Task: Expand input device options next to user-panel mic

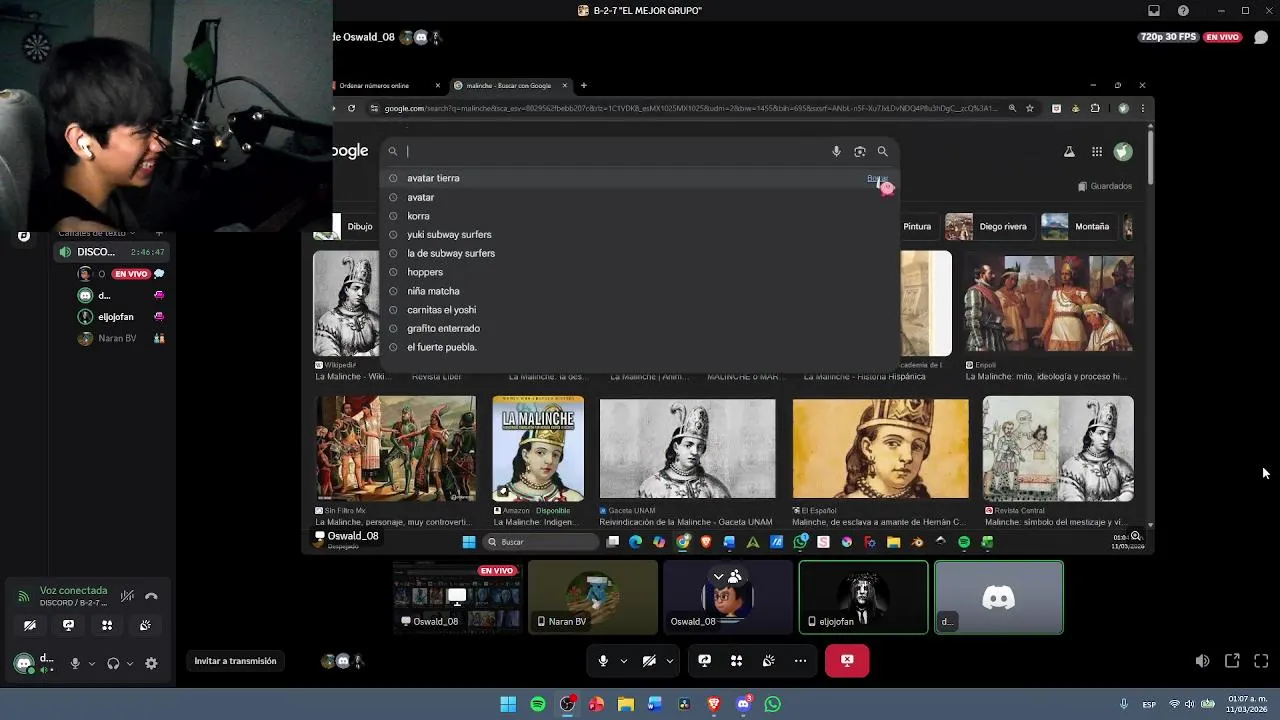Action: tap(92, 663)
